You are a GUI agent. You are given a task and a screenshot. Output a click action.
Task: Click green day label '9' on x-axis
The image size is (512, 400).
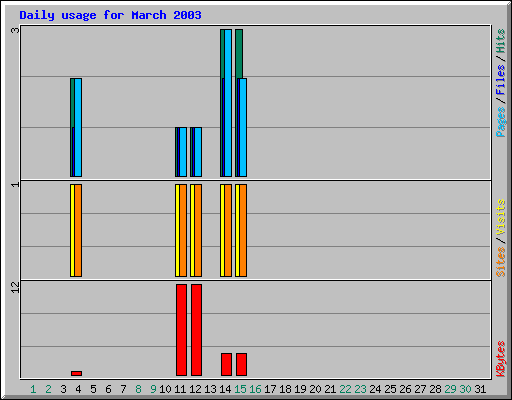(x=153, y=389)
